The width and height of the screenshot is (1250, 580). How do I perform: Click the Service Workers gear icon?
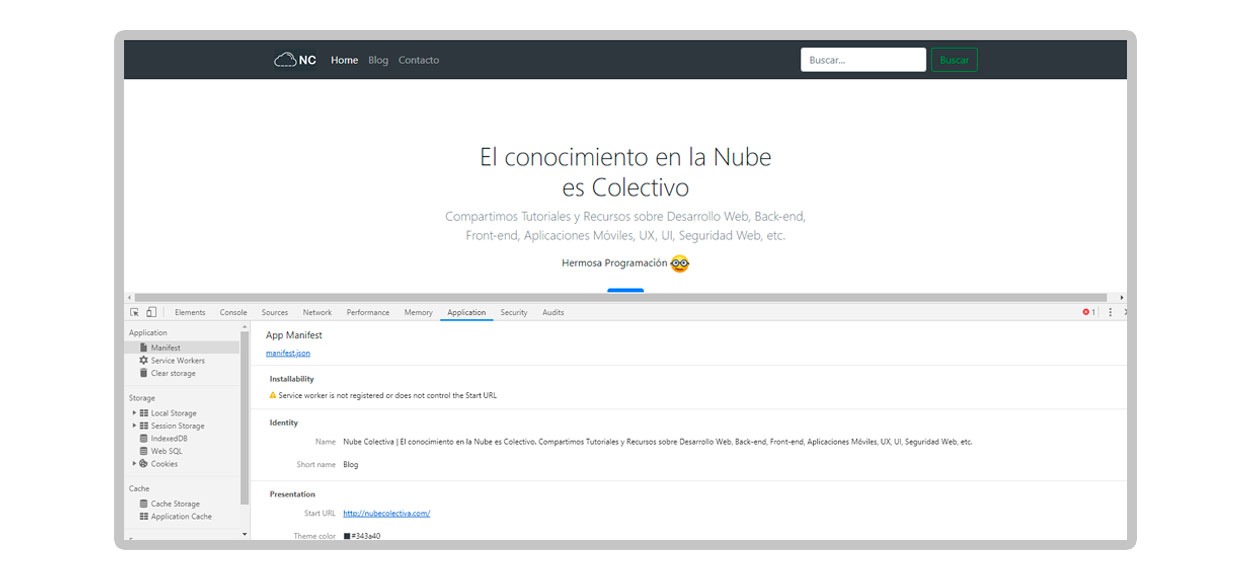point(143,360)
